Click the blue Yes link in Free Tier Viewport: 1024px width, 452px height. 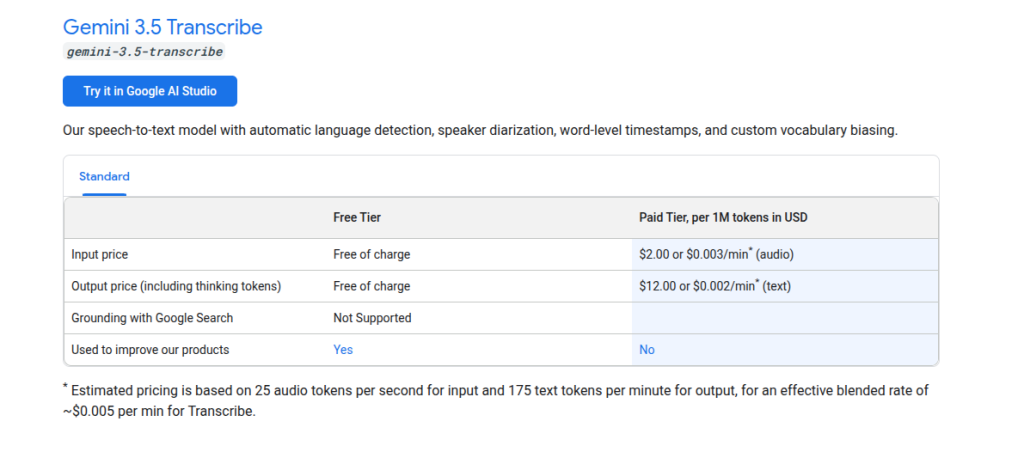tap(343, 350)
